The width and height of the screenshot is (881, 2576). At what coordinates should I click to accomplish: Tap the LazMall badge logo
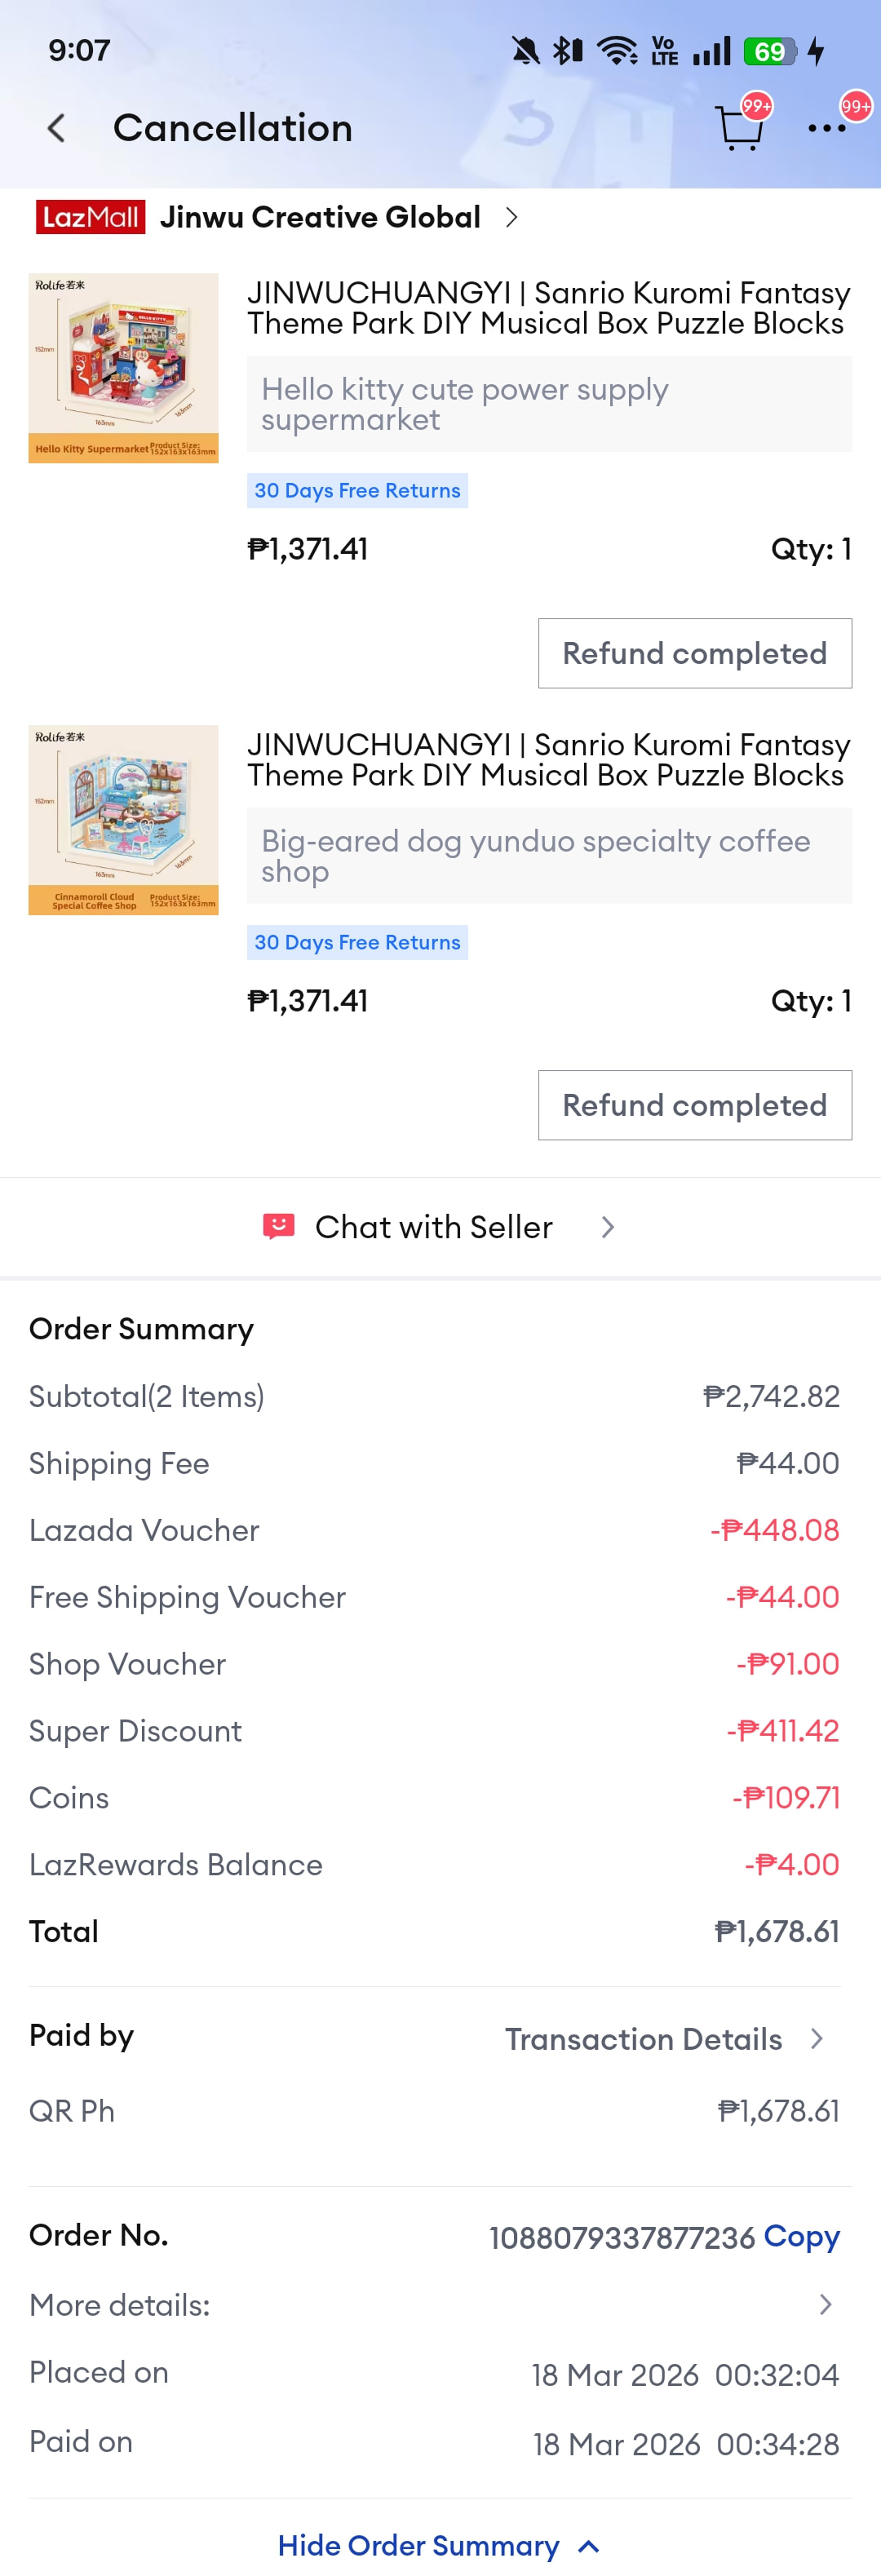point(90,217)
